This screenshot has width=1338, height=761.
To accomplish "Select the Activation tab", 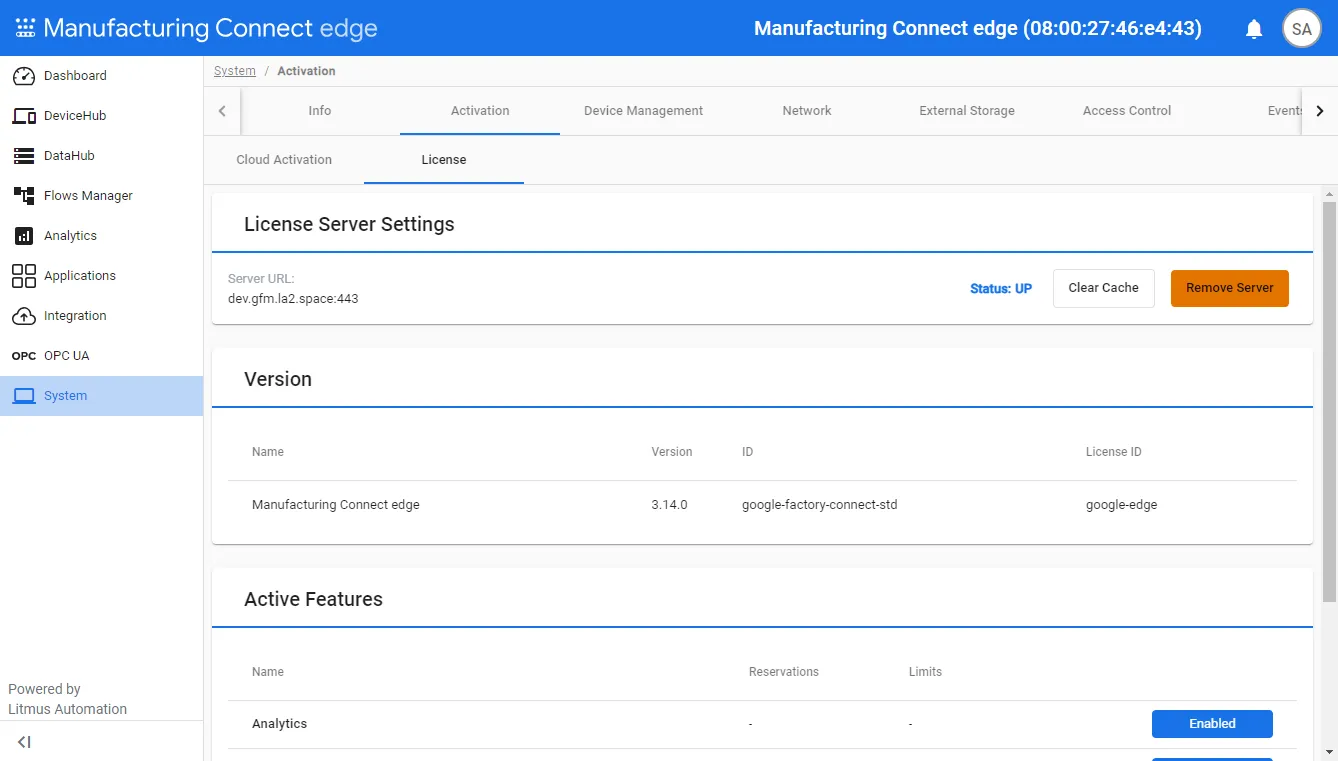I will tap(480, 111).
